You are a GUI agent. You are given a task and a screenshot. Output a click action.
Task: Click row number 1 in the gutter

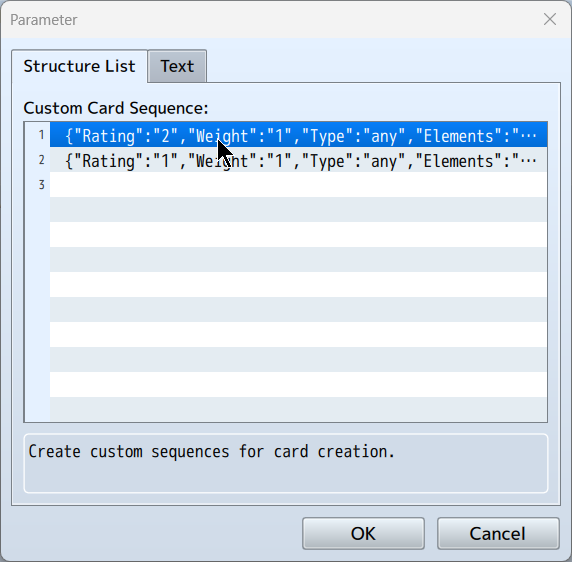pyautogui.click(x=41, y=135)
